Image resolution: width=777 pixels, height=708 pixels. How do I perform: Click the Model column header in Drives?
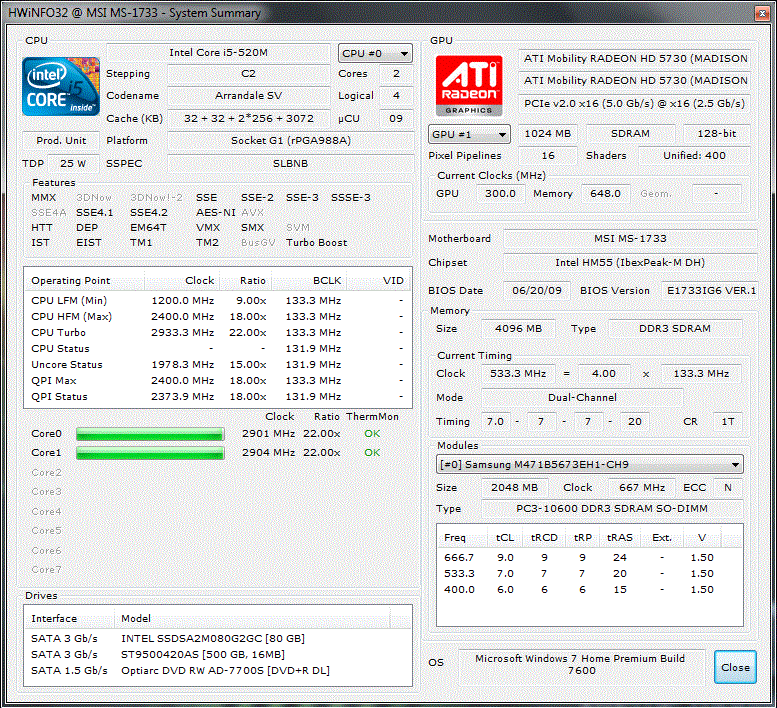tap(252, 618)
